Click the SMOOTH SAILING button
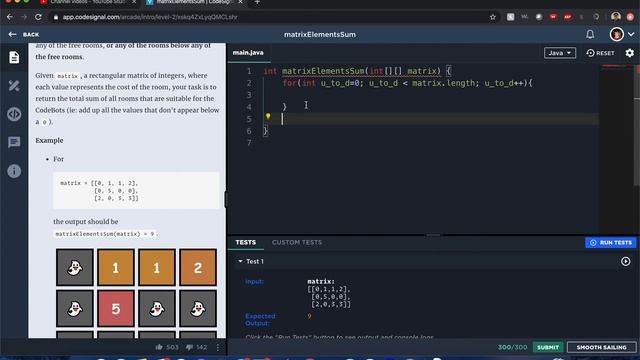This screenshot has width=640, height=360. [602, 347]
